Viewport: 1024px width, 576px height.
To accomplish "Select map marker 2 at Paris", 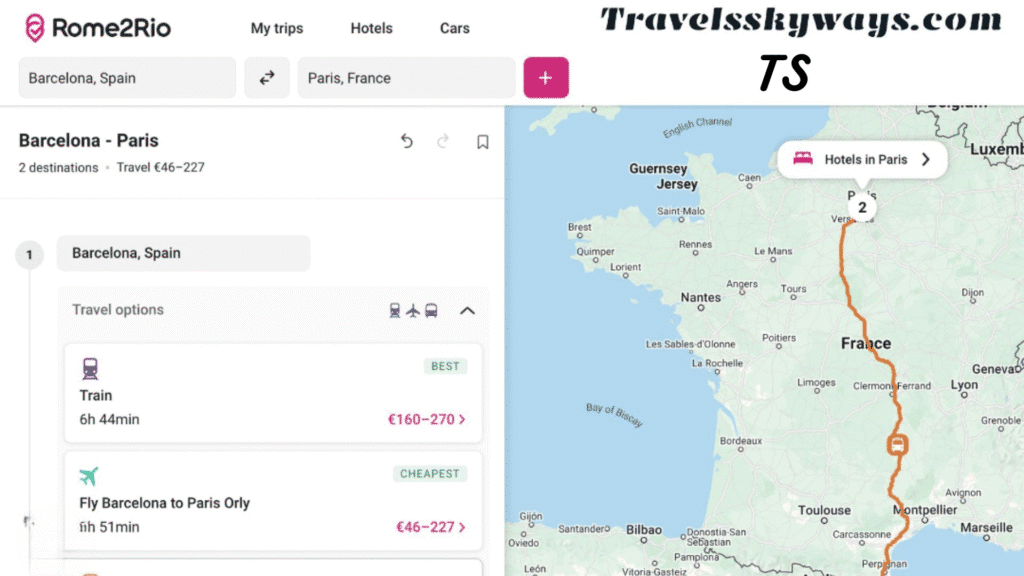I will point(862,208).
